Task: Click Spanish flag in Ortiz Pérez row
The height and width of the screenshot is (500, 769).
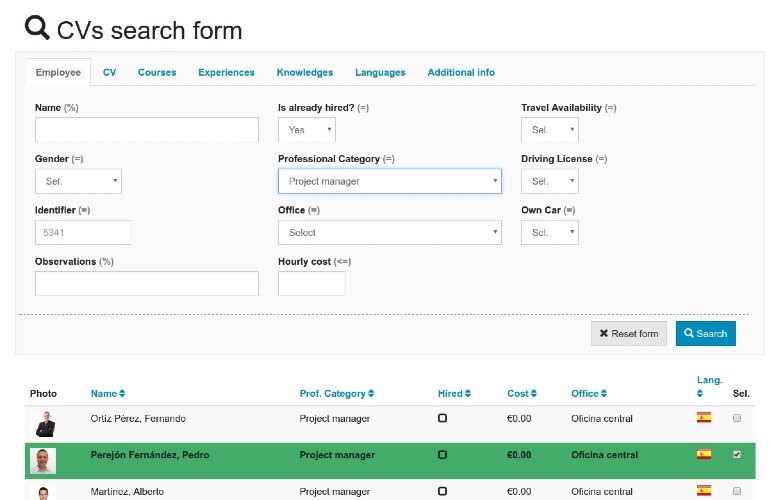Action: (704, 418)
